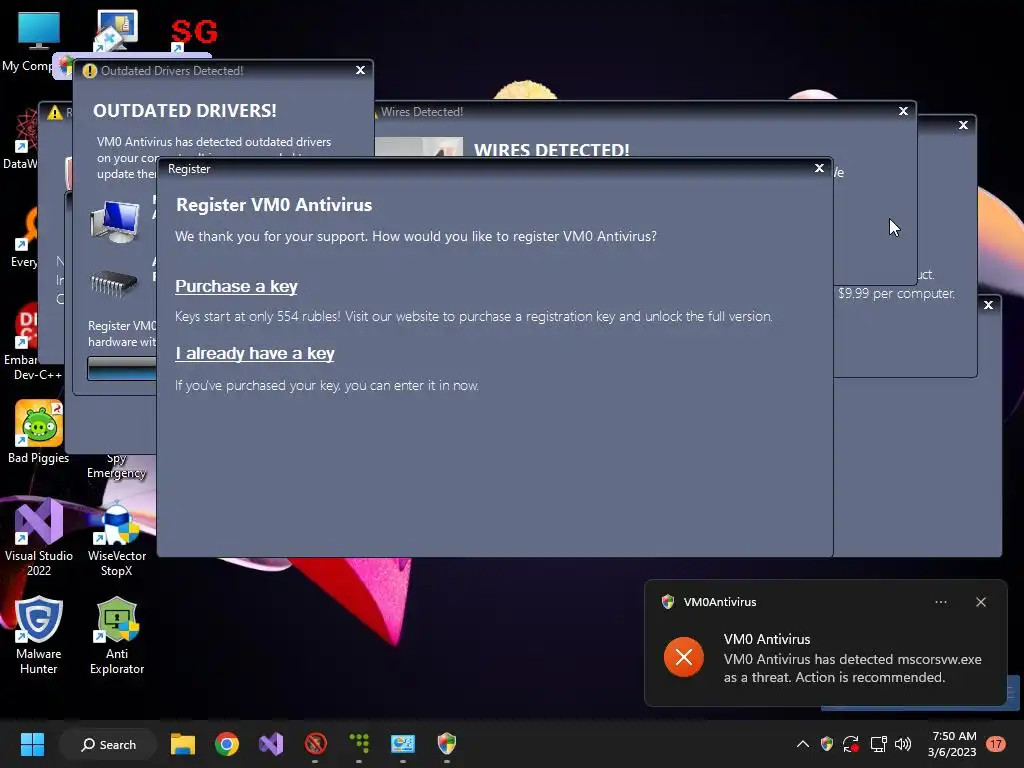
Task: Click the progress bar in Outdated Drivers window
Action: tap(122, 369)
